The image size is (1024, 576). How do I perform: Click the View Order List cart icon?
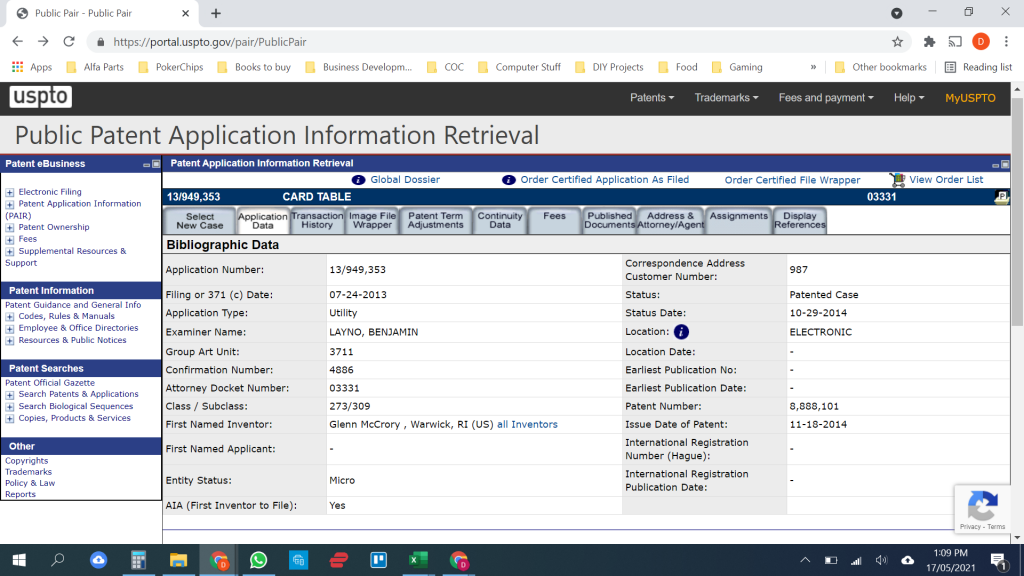[x=897, y=180]
